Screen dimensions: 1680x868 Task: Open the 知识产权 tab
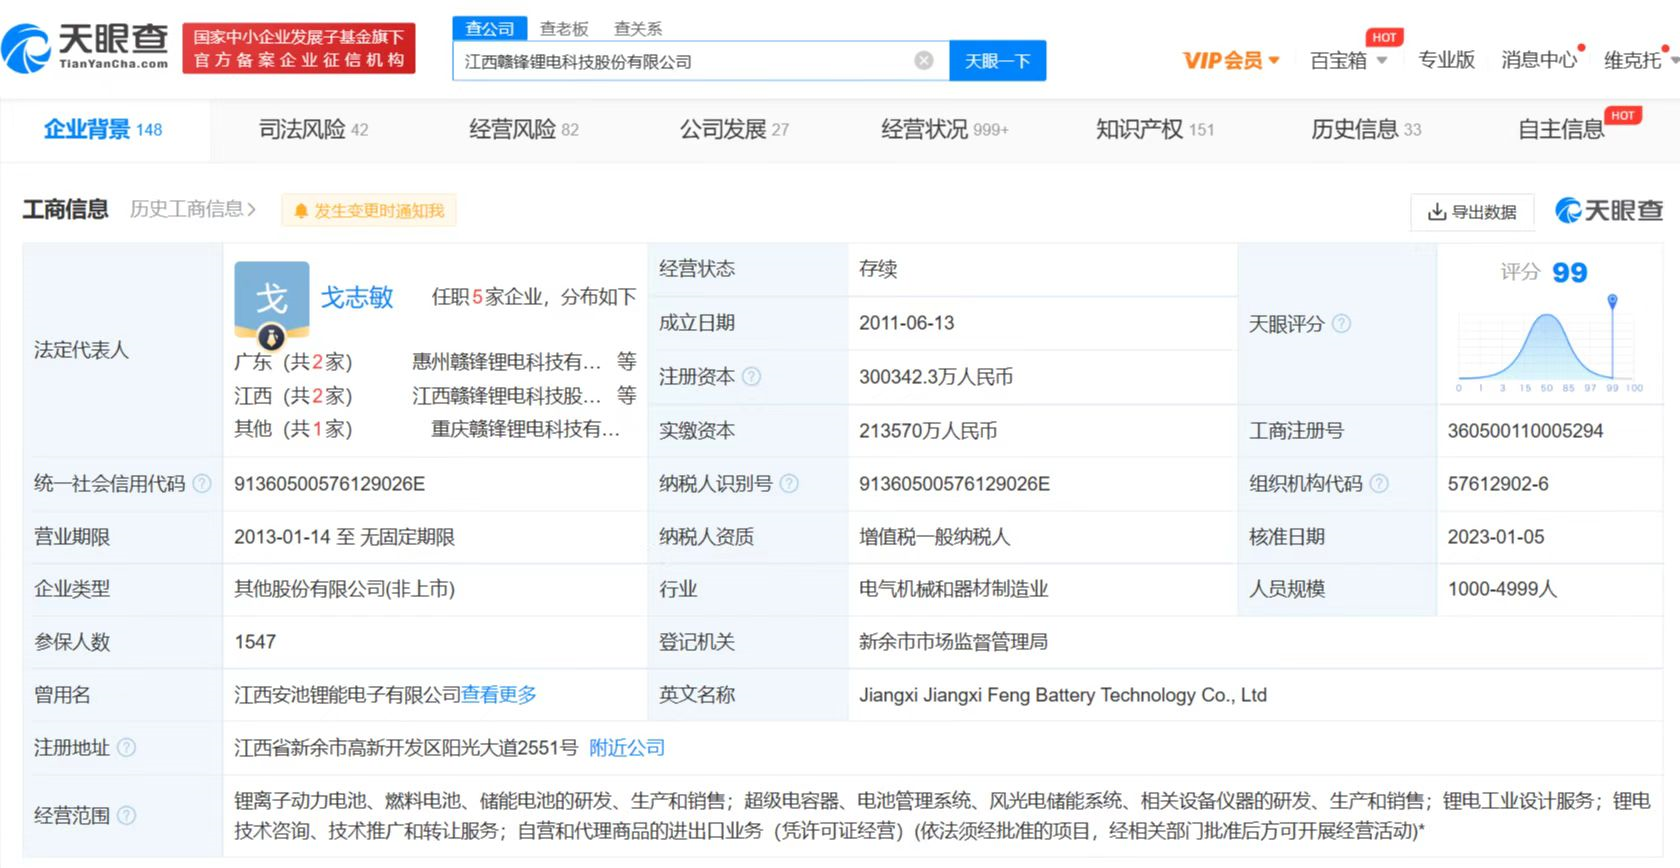(x=1154, y=129)
